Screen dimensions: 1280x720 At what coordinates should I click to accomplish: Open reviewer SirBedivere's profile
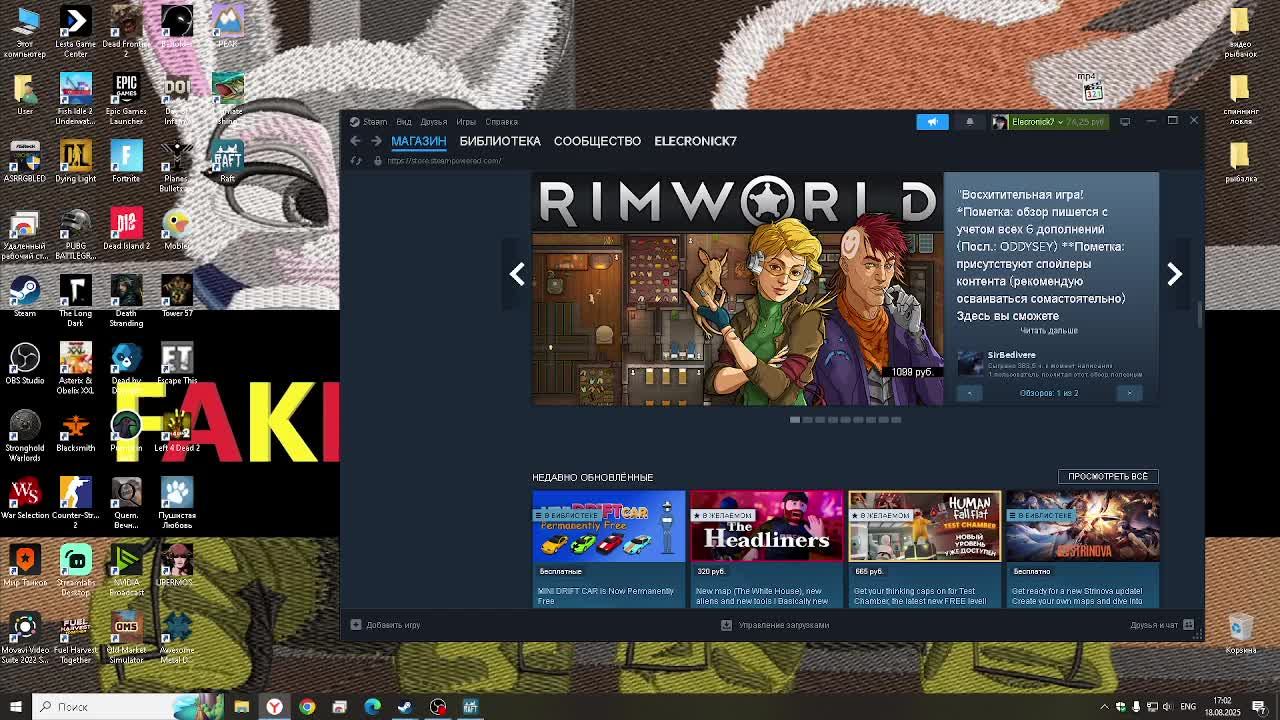[x=1011, y=355]
